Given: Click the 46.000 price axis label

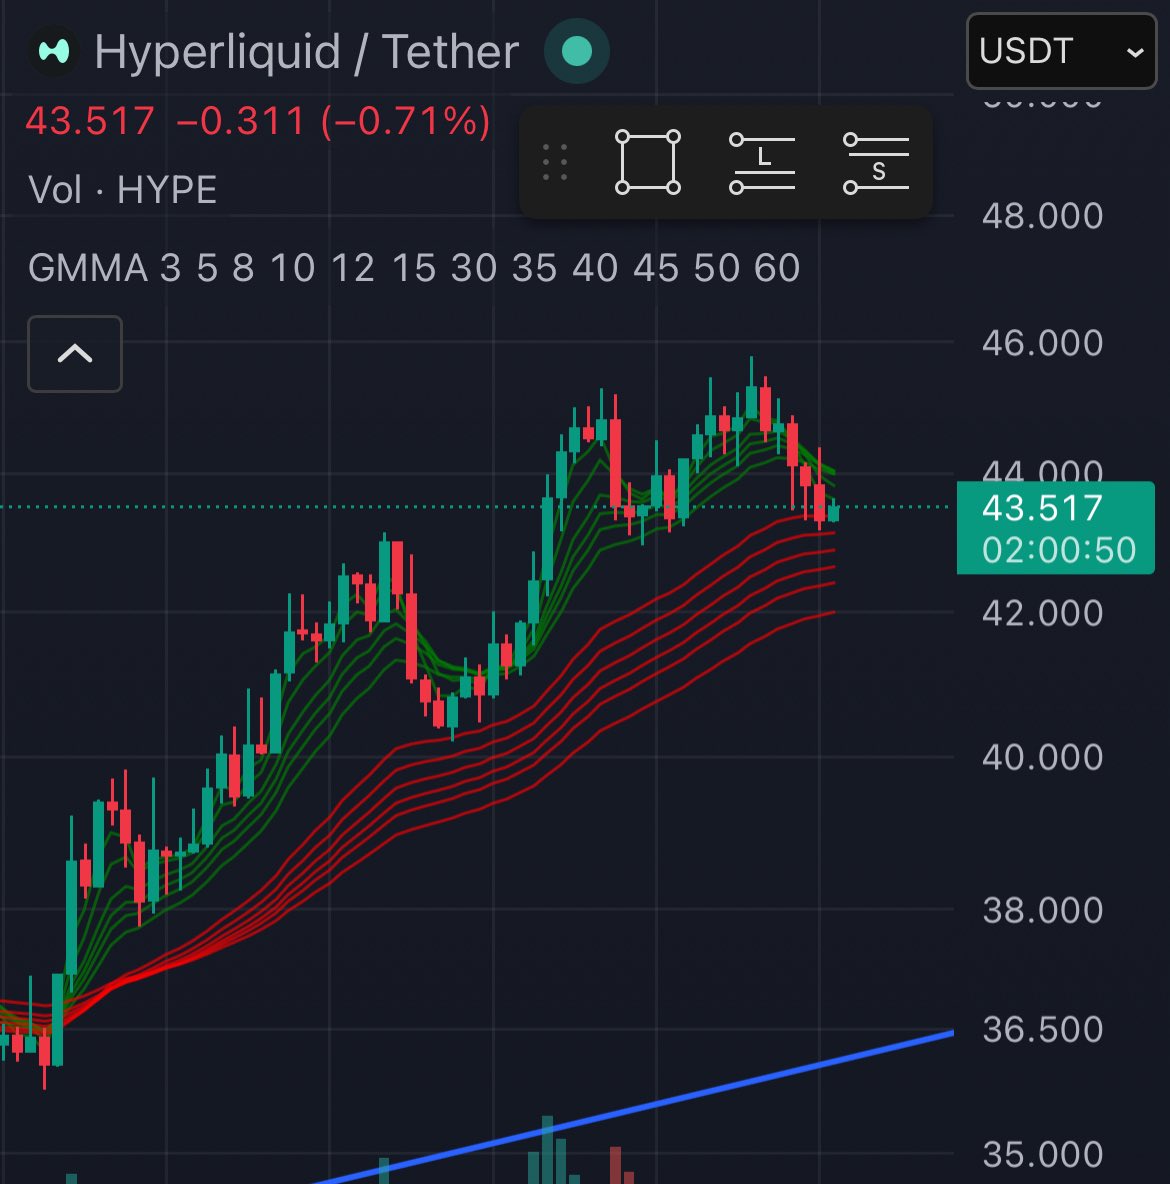Looking at the screenshot, I should (1042, 343).
